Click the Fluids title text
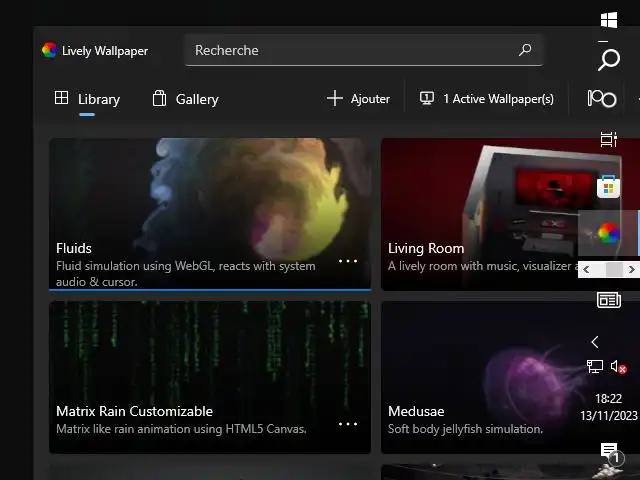The height and width of the screenshot is (480, 640). [74, 248]
